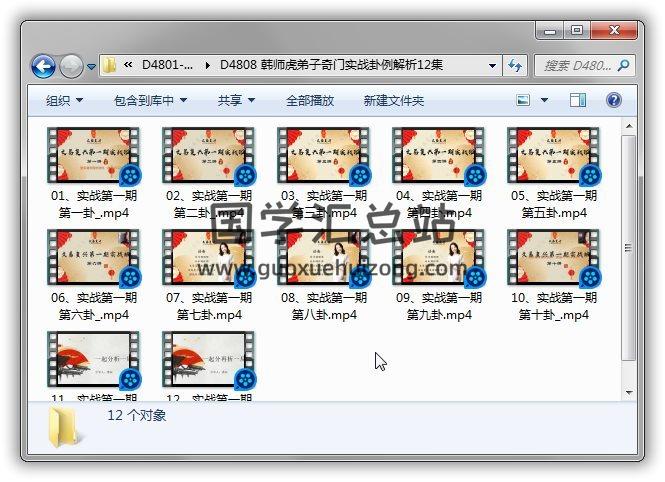Open address bar history dropdown arrow

tap(492, 66)
